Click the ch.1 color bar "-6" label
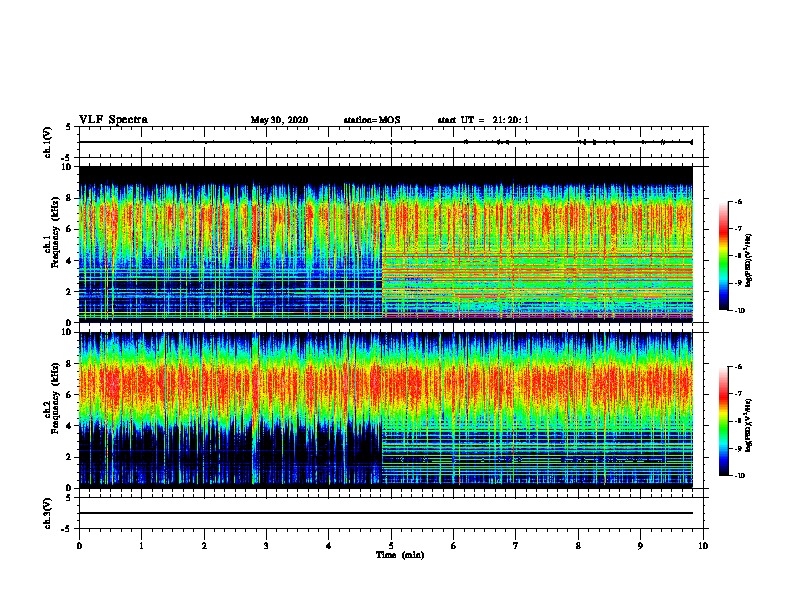792x612 pixels. coord(738,201)
